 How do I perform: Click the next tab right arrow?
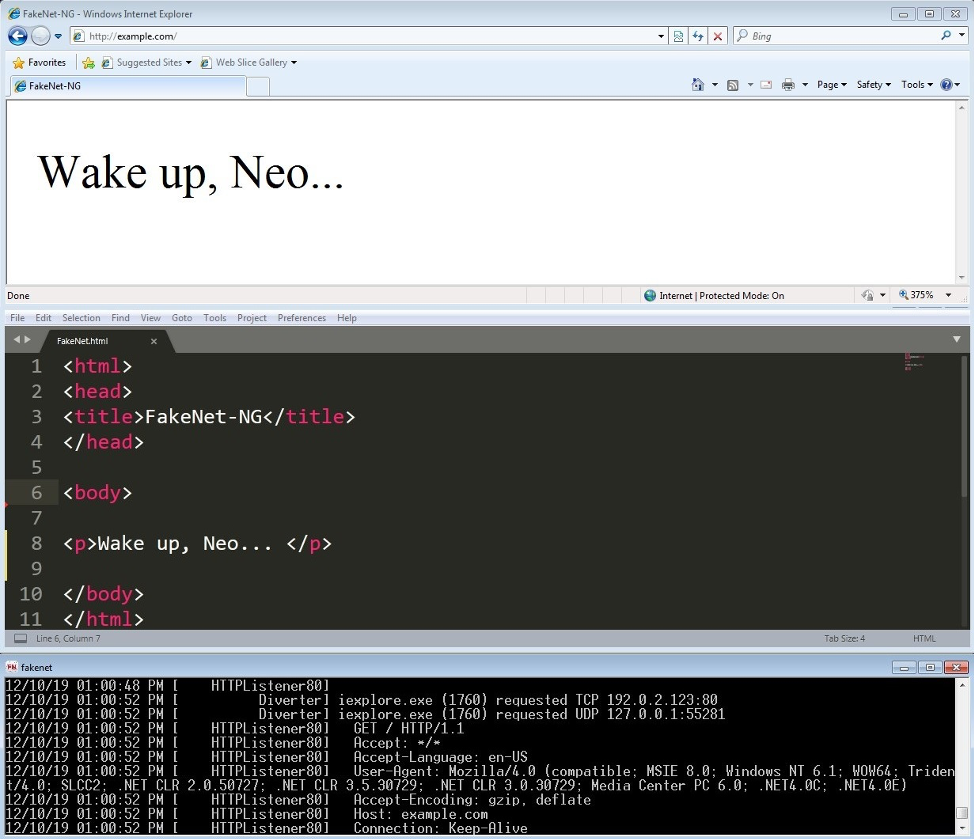pyautogui.click(x=27, y=340)
